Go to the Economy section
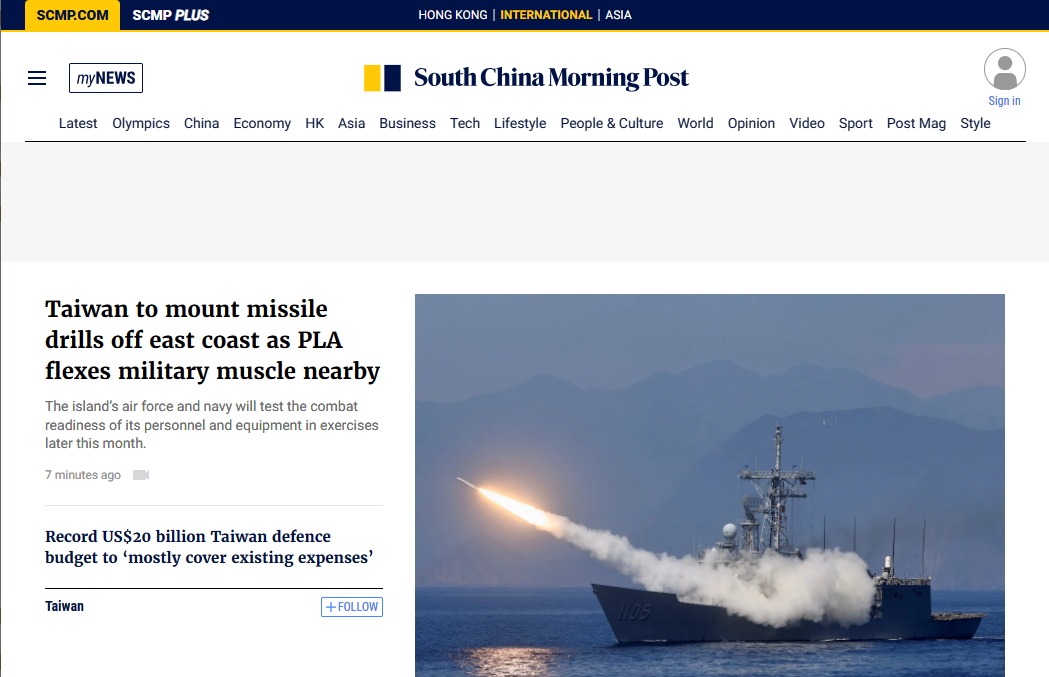 (262, 123)
